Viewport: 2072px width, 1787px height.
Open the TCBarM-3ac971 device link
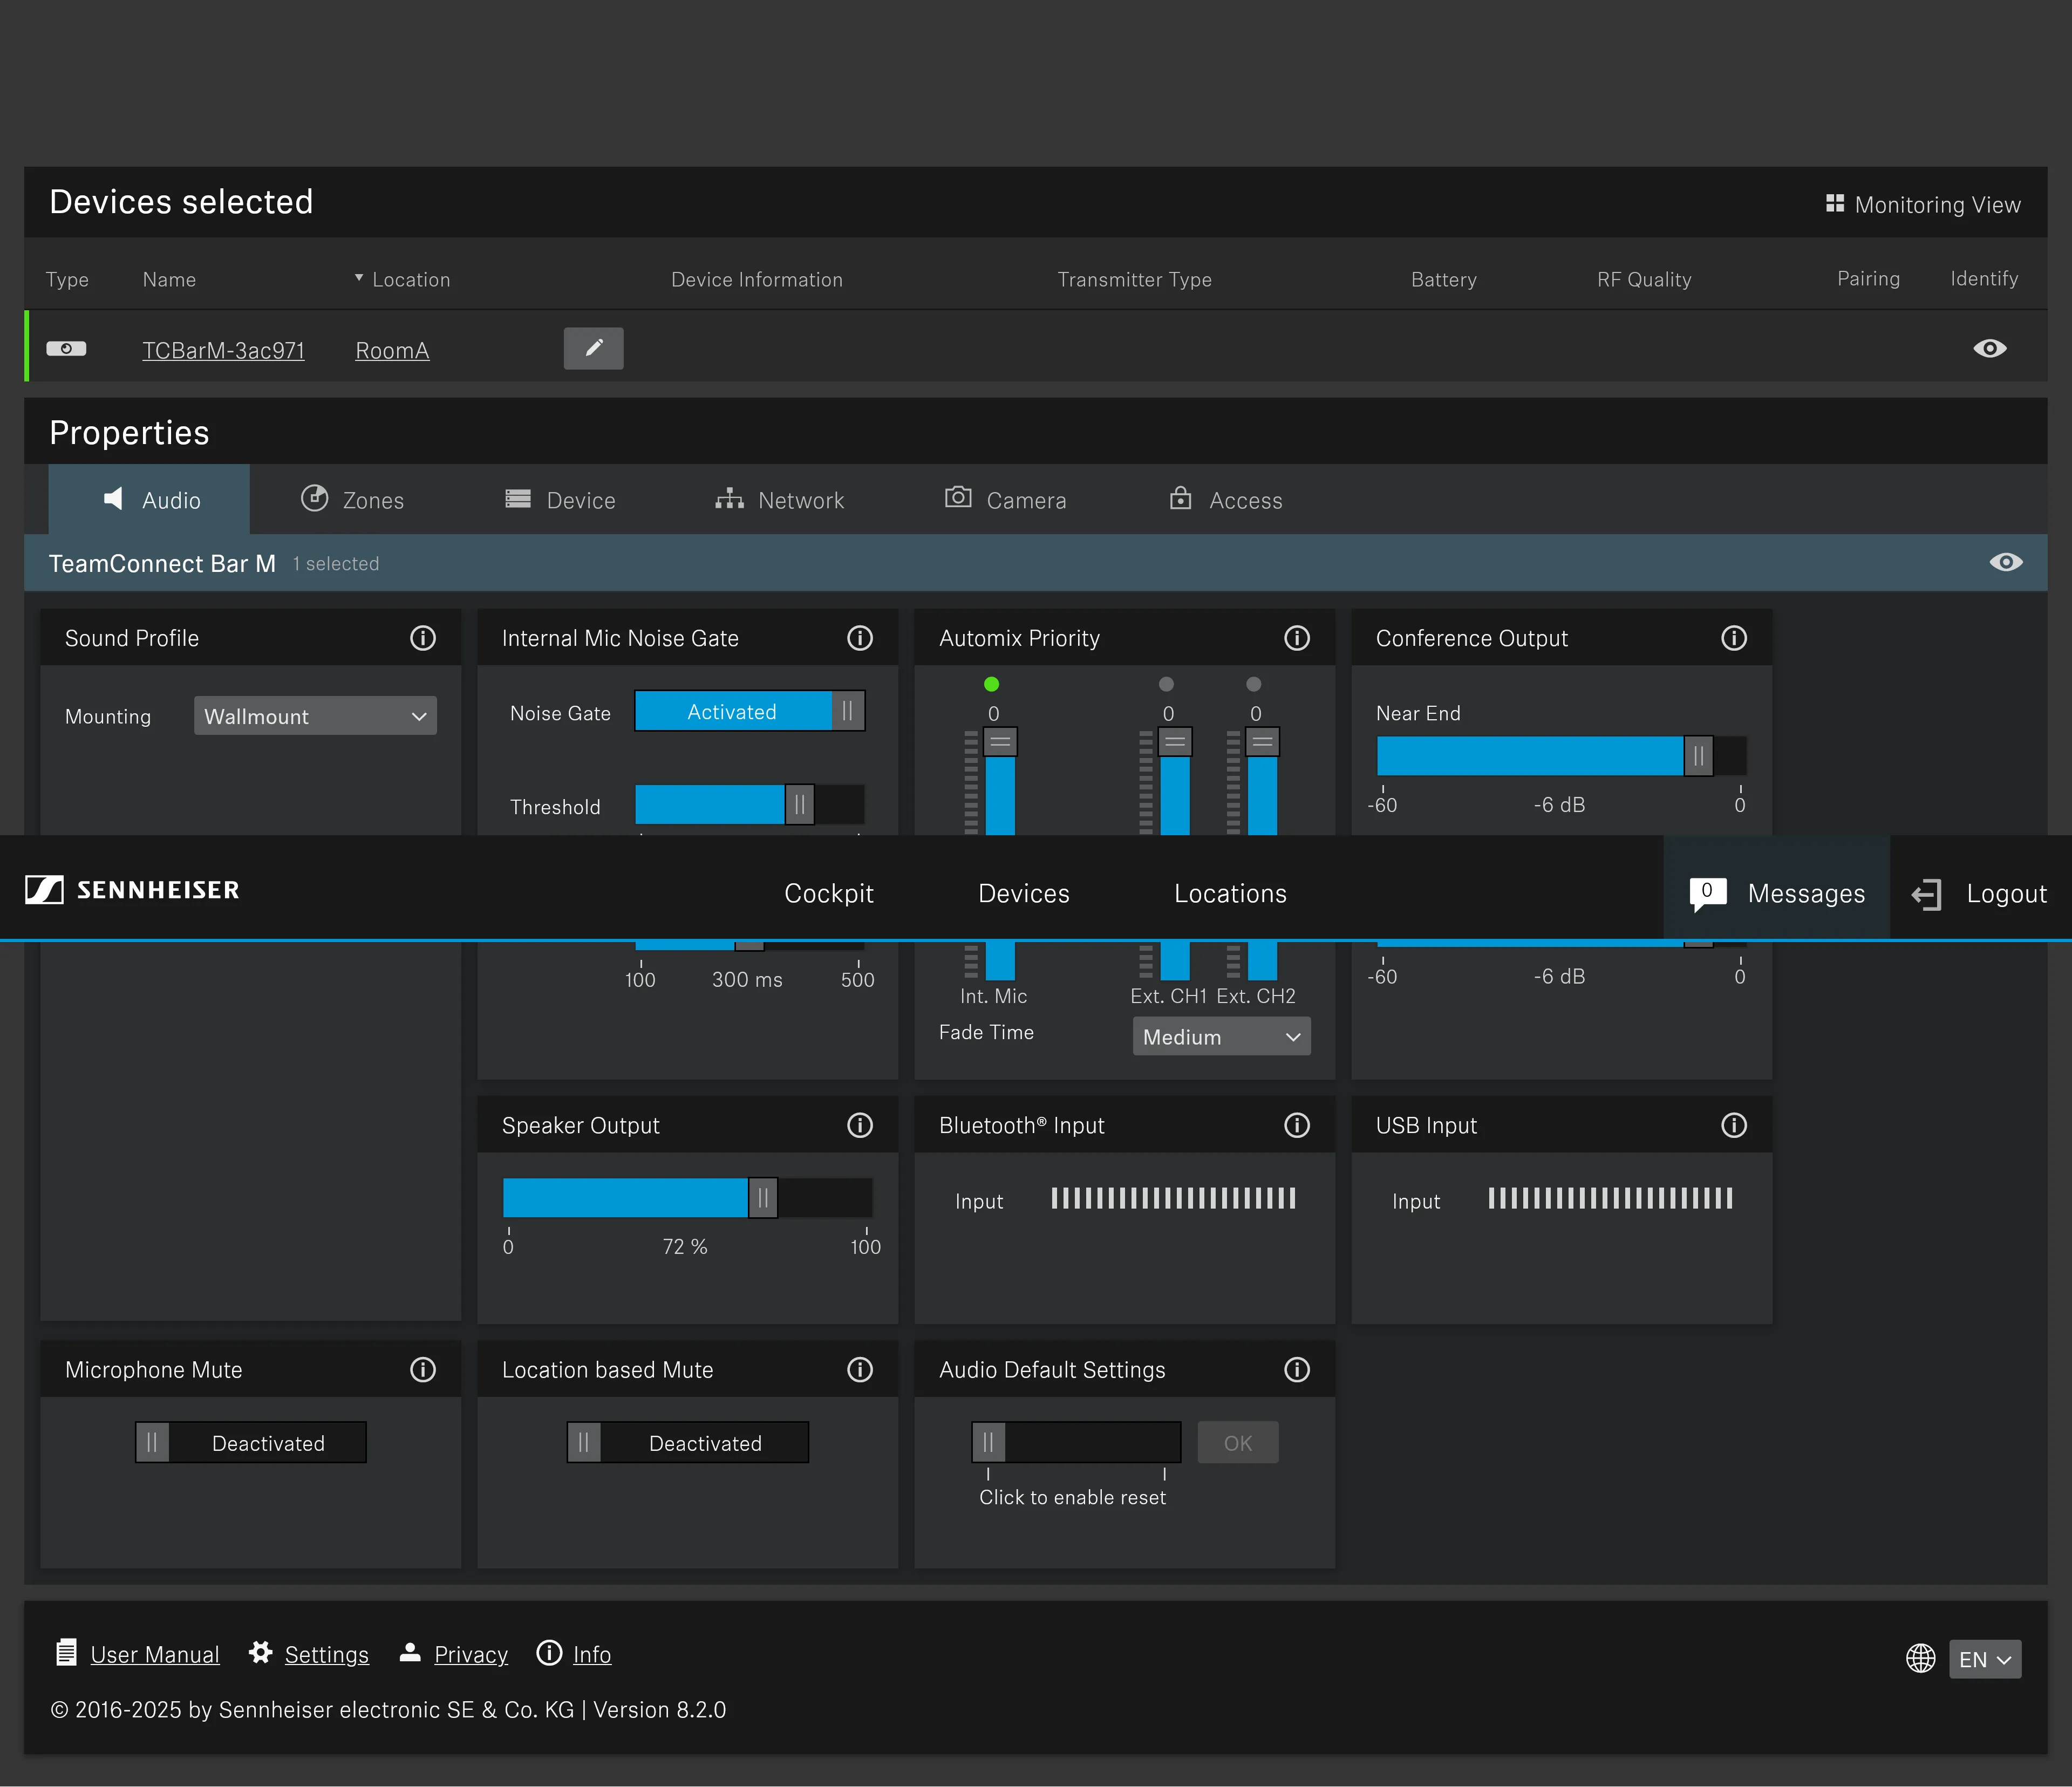[x=223, y=350]
